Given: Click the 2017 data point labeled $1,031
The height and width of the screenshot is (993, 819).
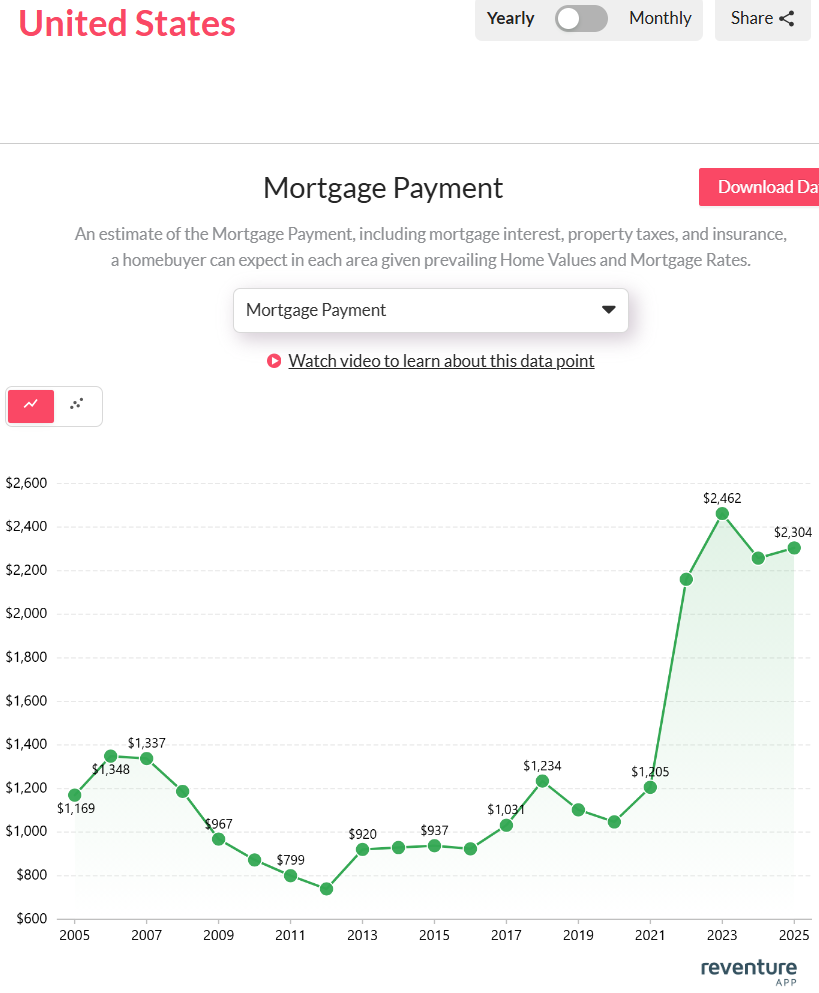Looking at the screenshot, I should (x=506, y=824).
